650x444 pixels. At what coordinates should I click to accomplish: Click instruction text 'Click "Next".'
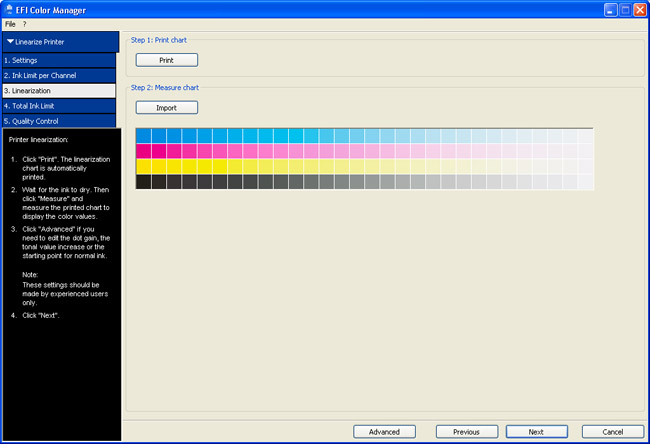tap(41, 315)
